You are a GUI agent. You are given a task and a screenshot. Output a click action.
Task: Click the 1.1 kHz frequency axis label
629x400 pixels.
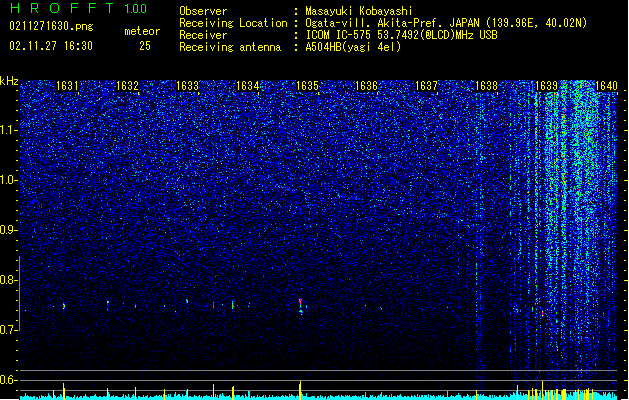pos(9,130)
